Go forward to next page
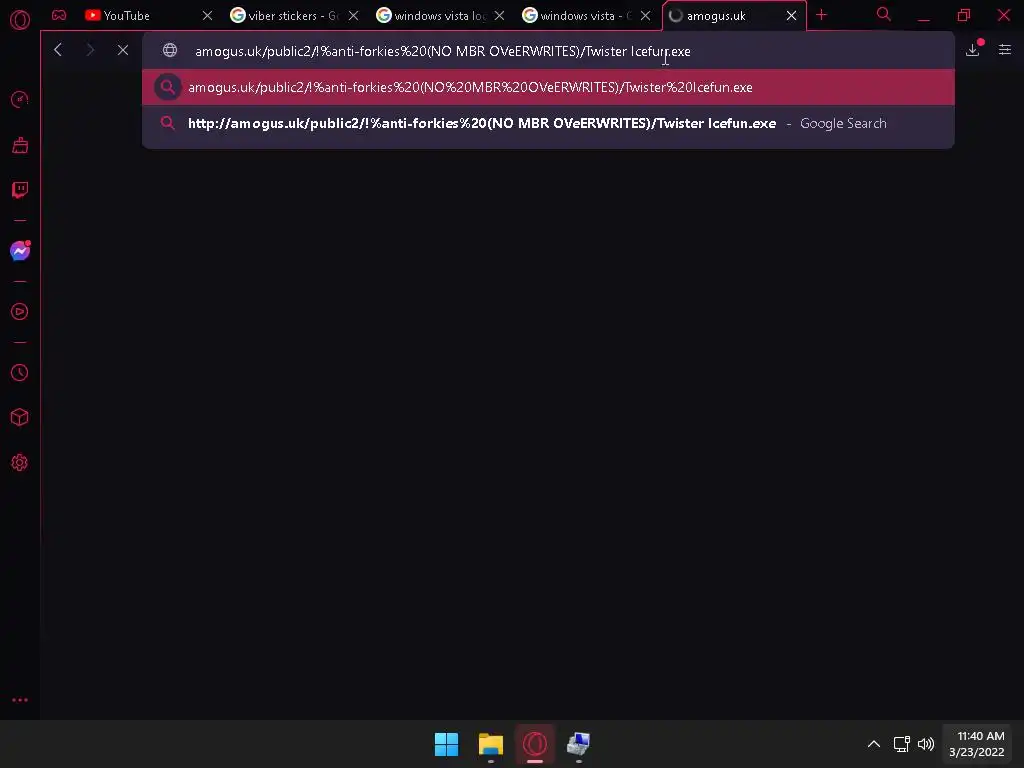This screenshot has height=768, width=1024. tap(90, 50)
